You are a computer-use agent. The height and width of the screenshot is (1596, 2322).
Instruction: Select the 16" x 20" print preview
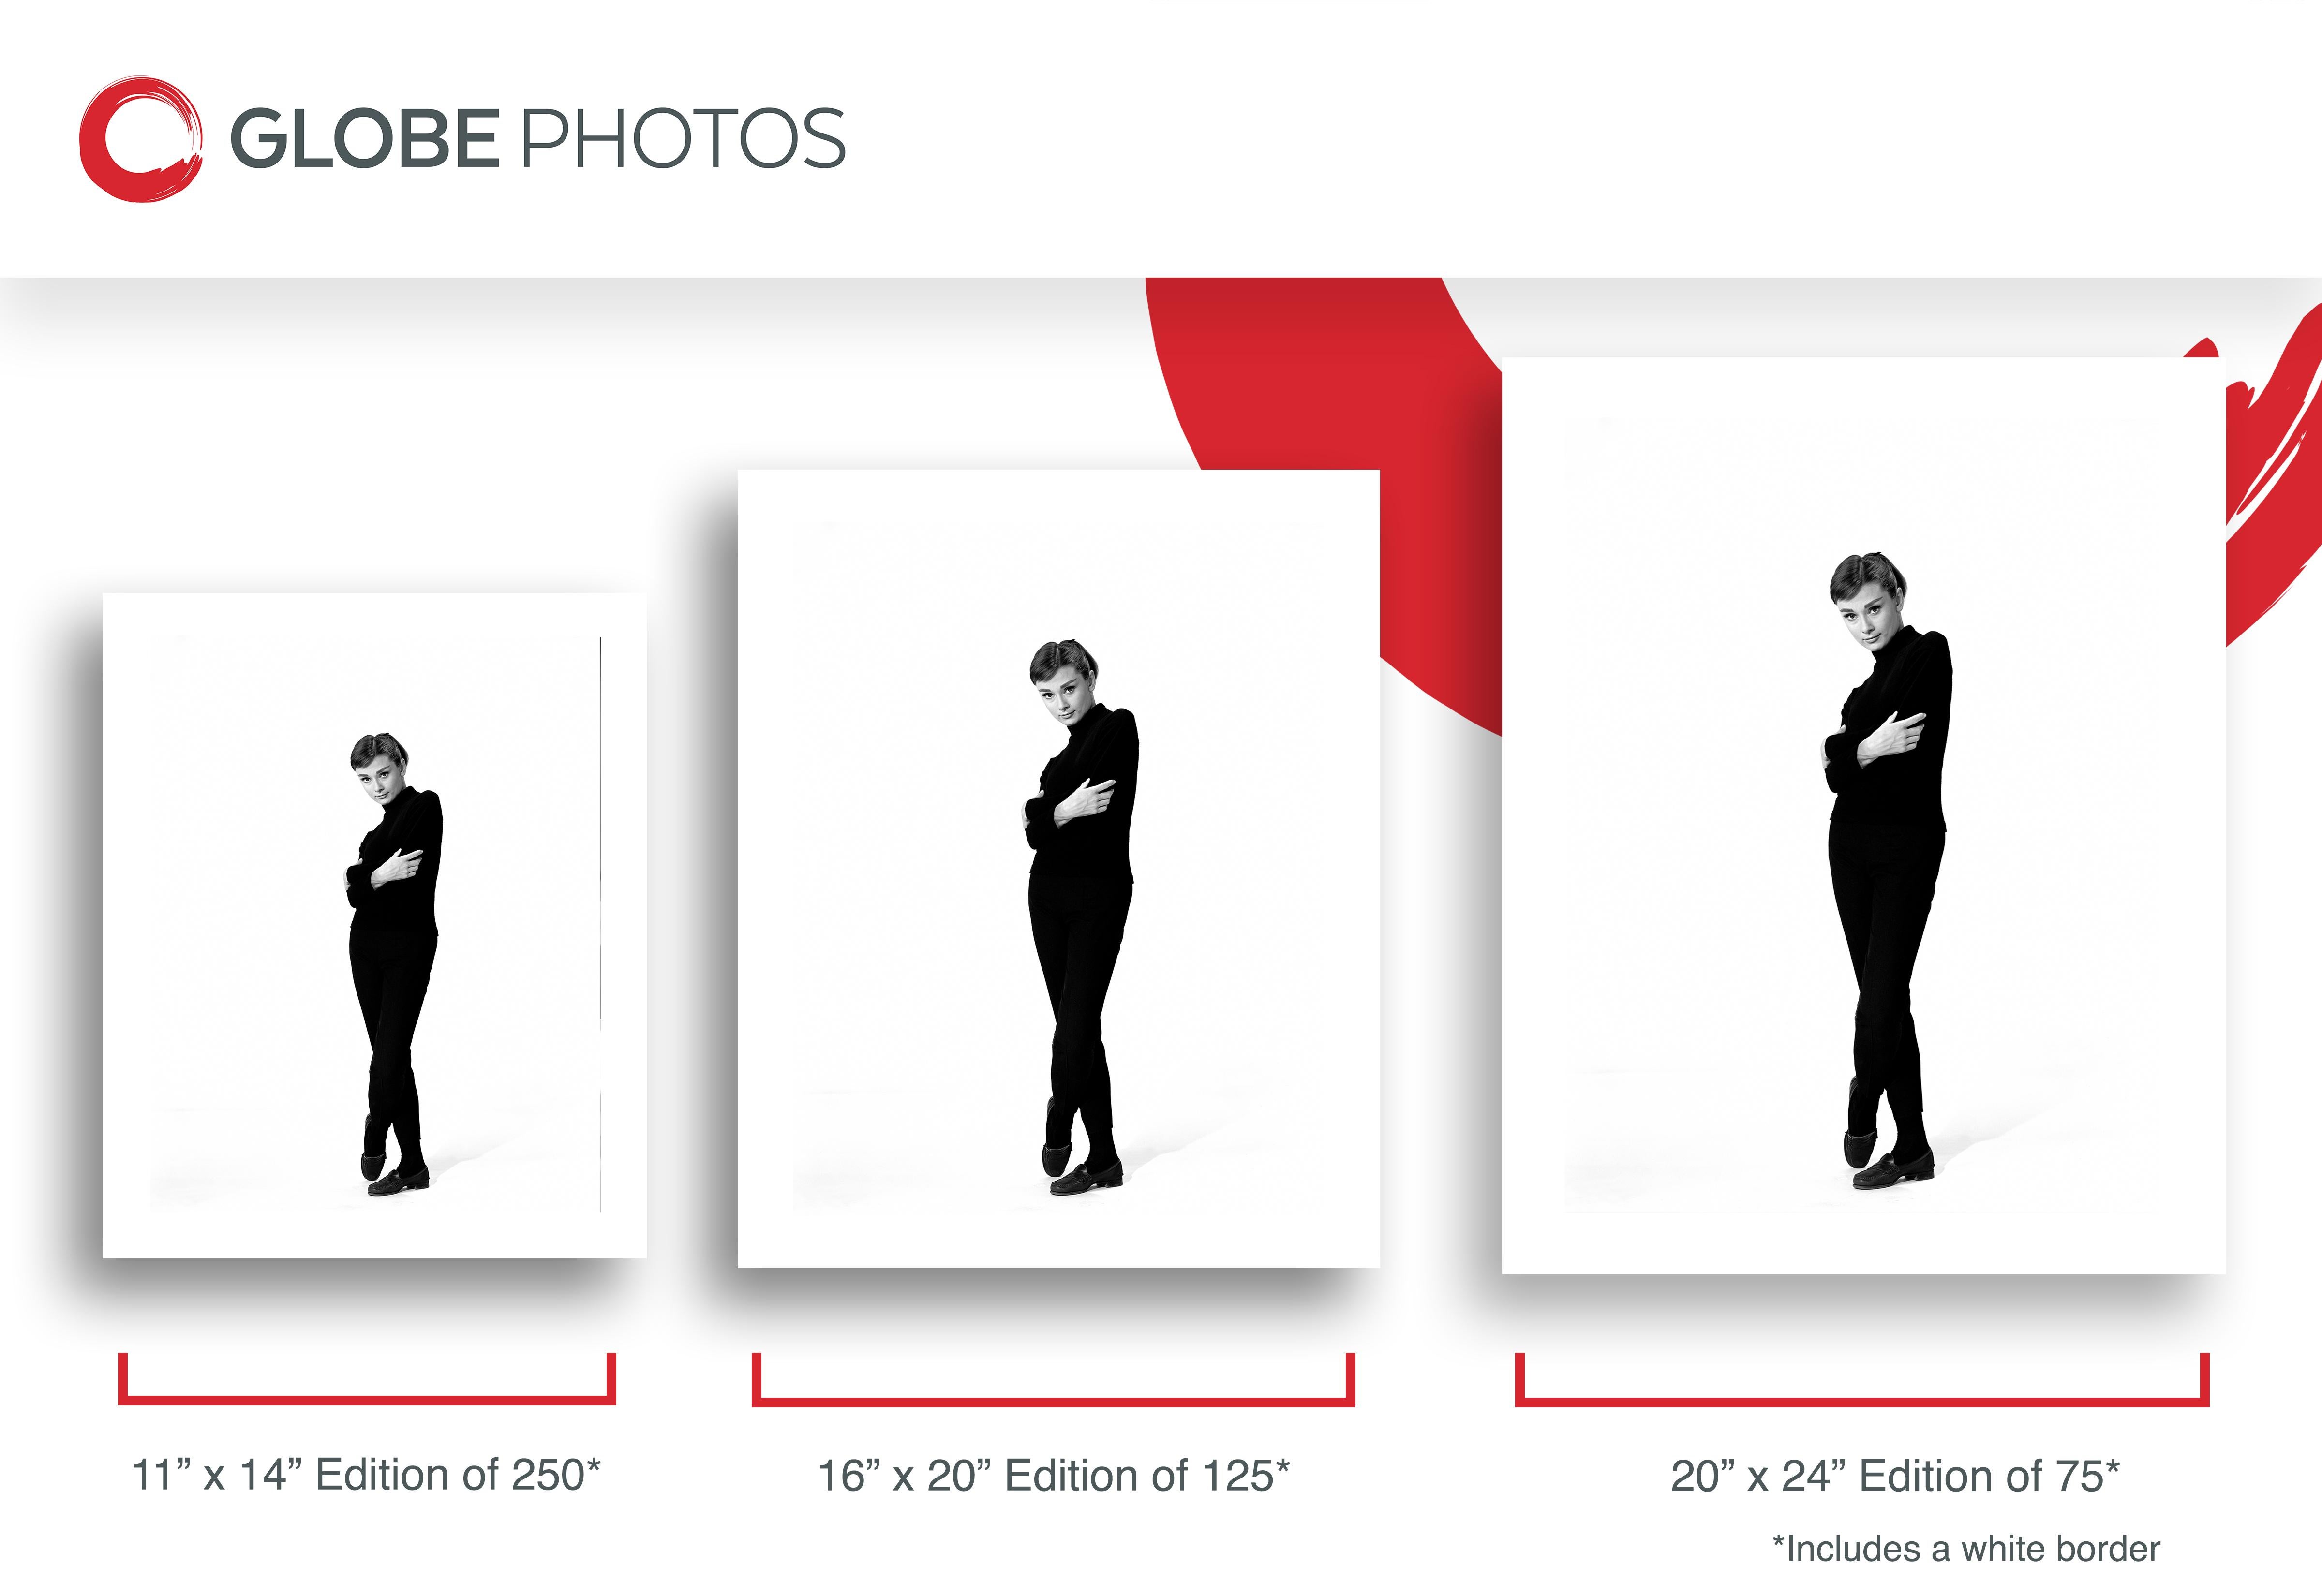1058,868
